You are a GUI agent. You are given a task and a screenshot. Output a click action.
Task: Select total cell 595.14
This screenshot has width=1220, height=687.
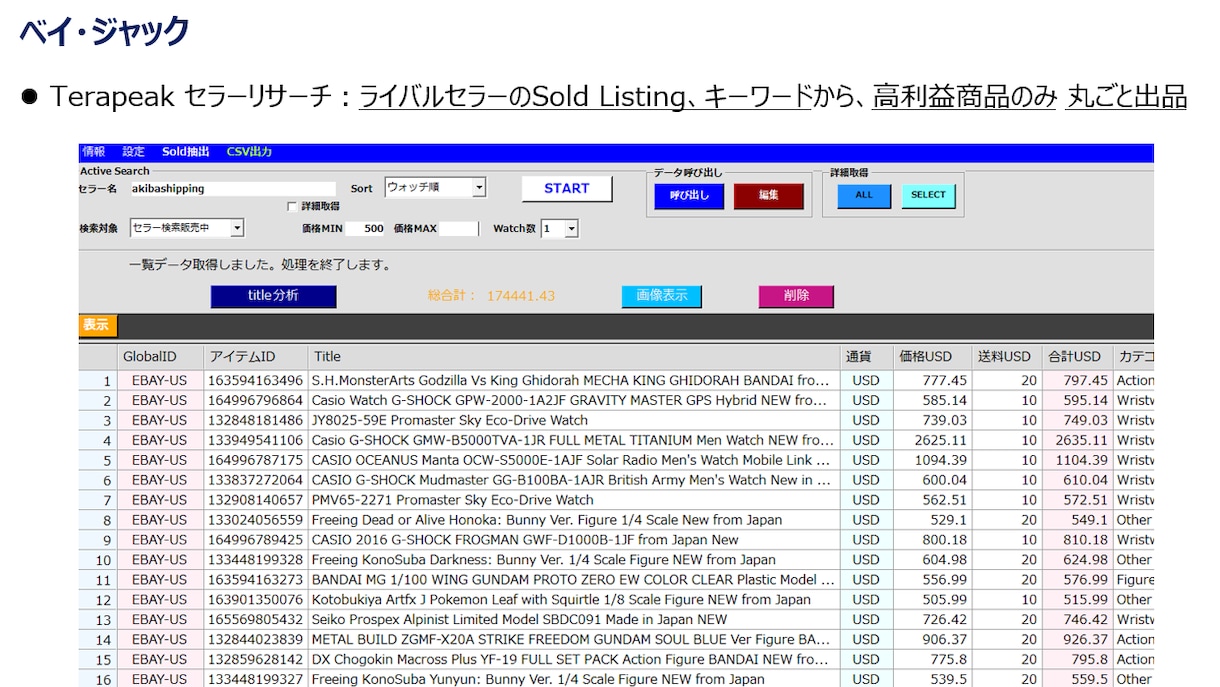point(1076,400)
